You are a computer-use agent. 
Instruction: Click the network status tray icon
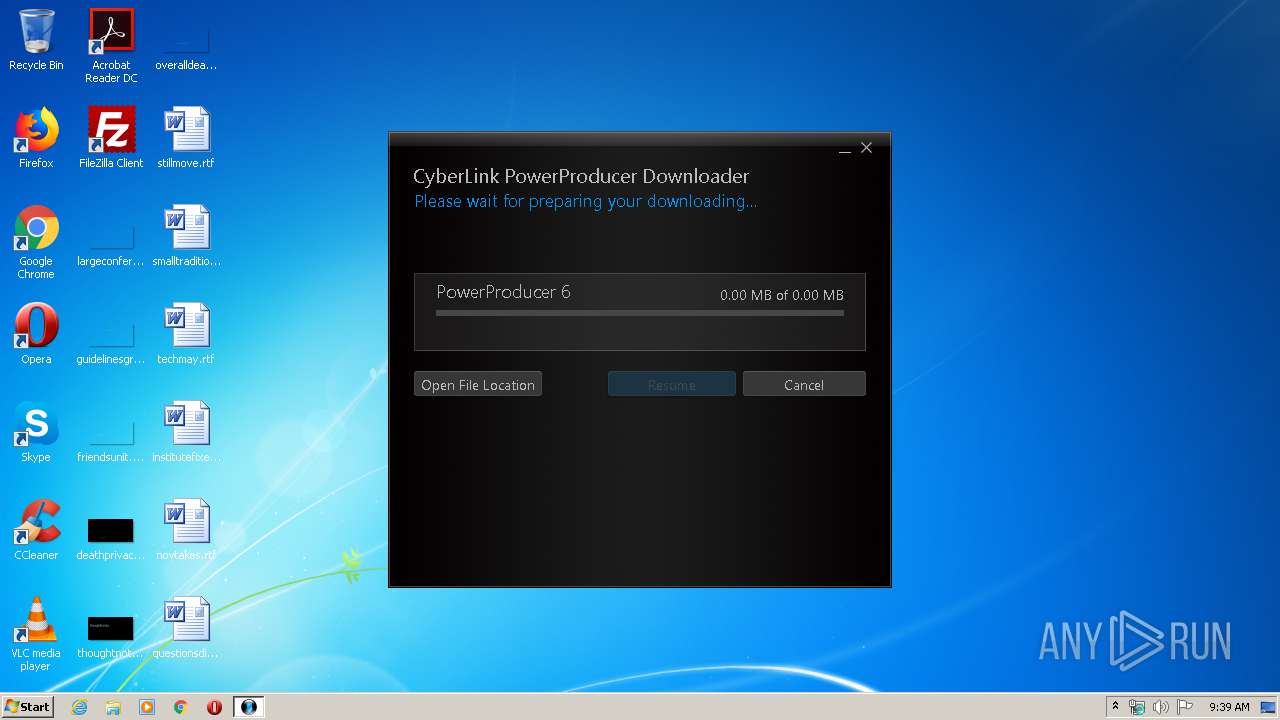tap(1137, 707)
